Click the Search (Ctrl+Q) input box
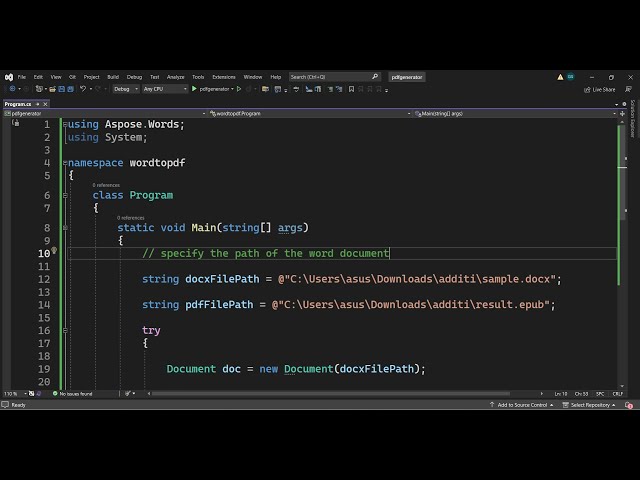 [x=328, y=77]
